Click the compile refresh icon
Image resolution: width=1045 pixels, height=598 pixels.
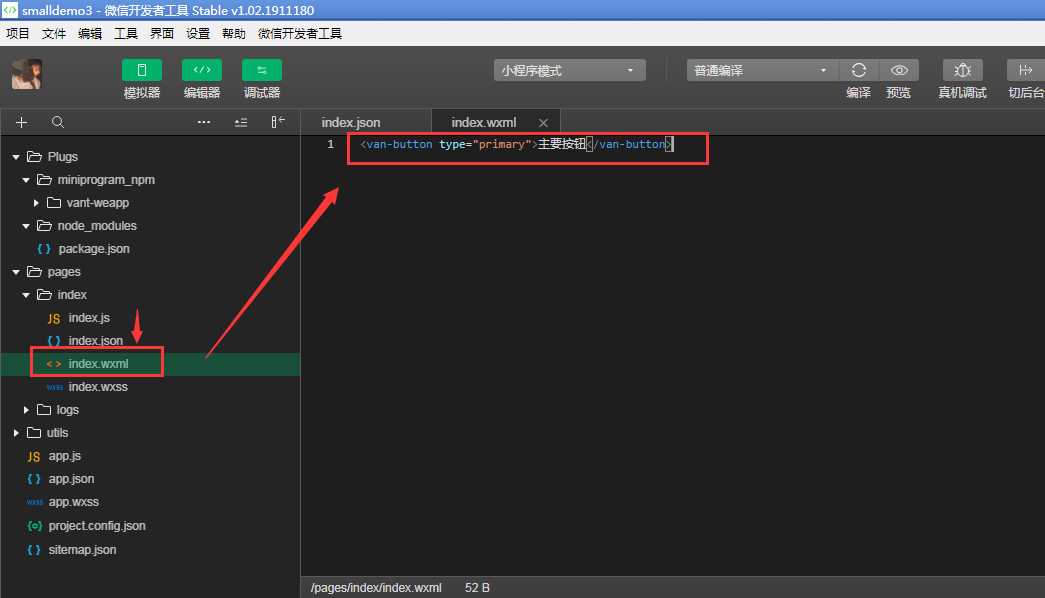858,70
